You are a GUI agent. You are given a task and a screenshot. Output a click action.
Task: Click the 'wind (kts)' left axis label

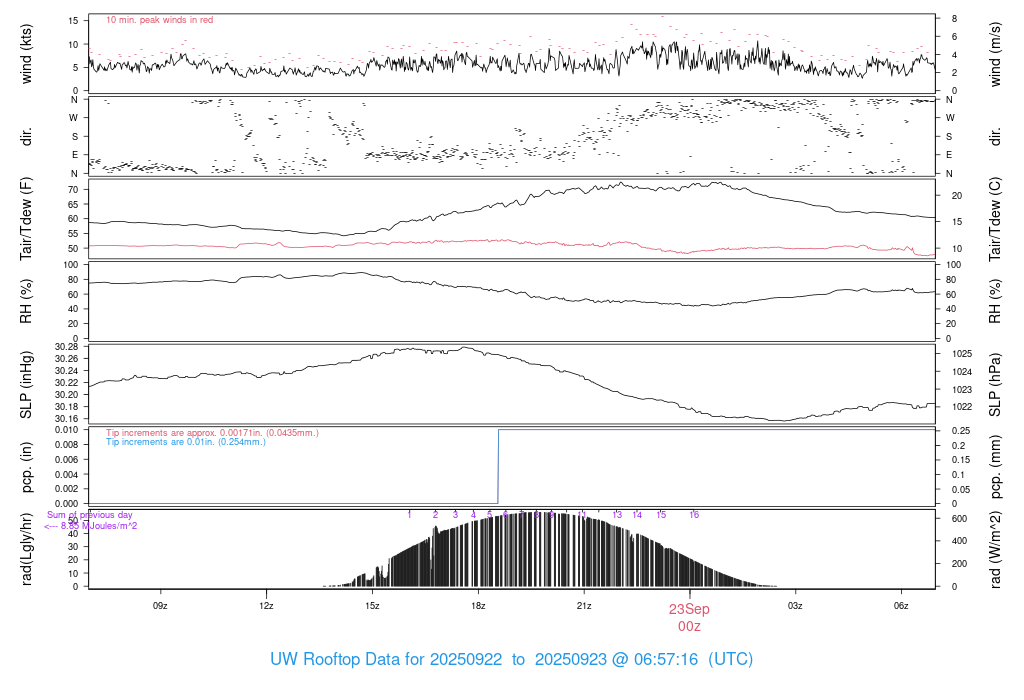coord(26,54)
